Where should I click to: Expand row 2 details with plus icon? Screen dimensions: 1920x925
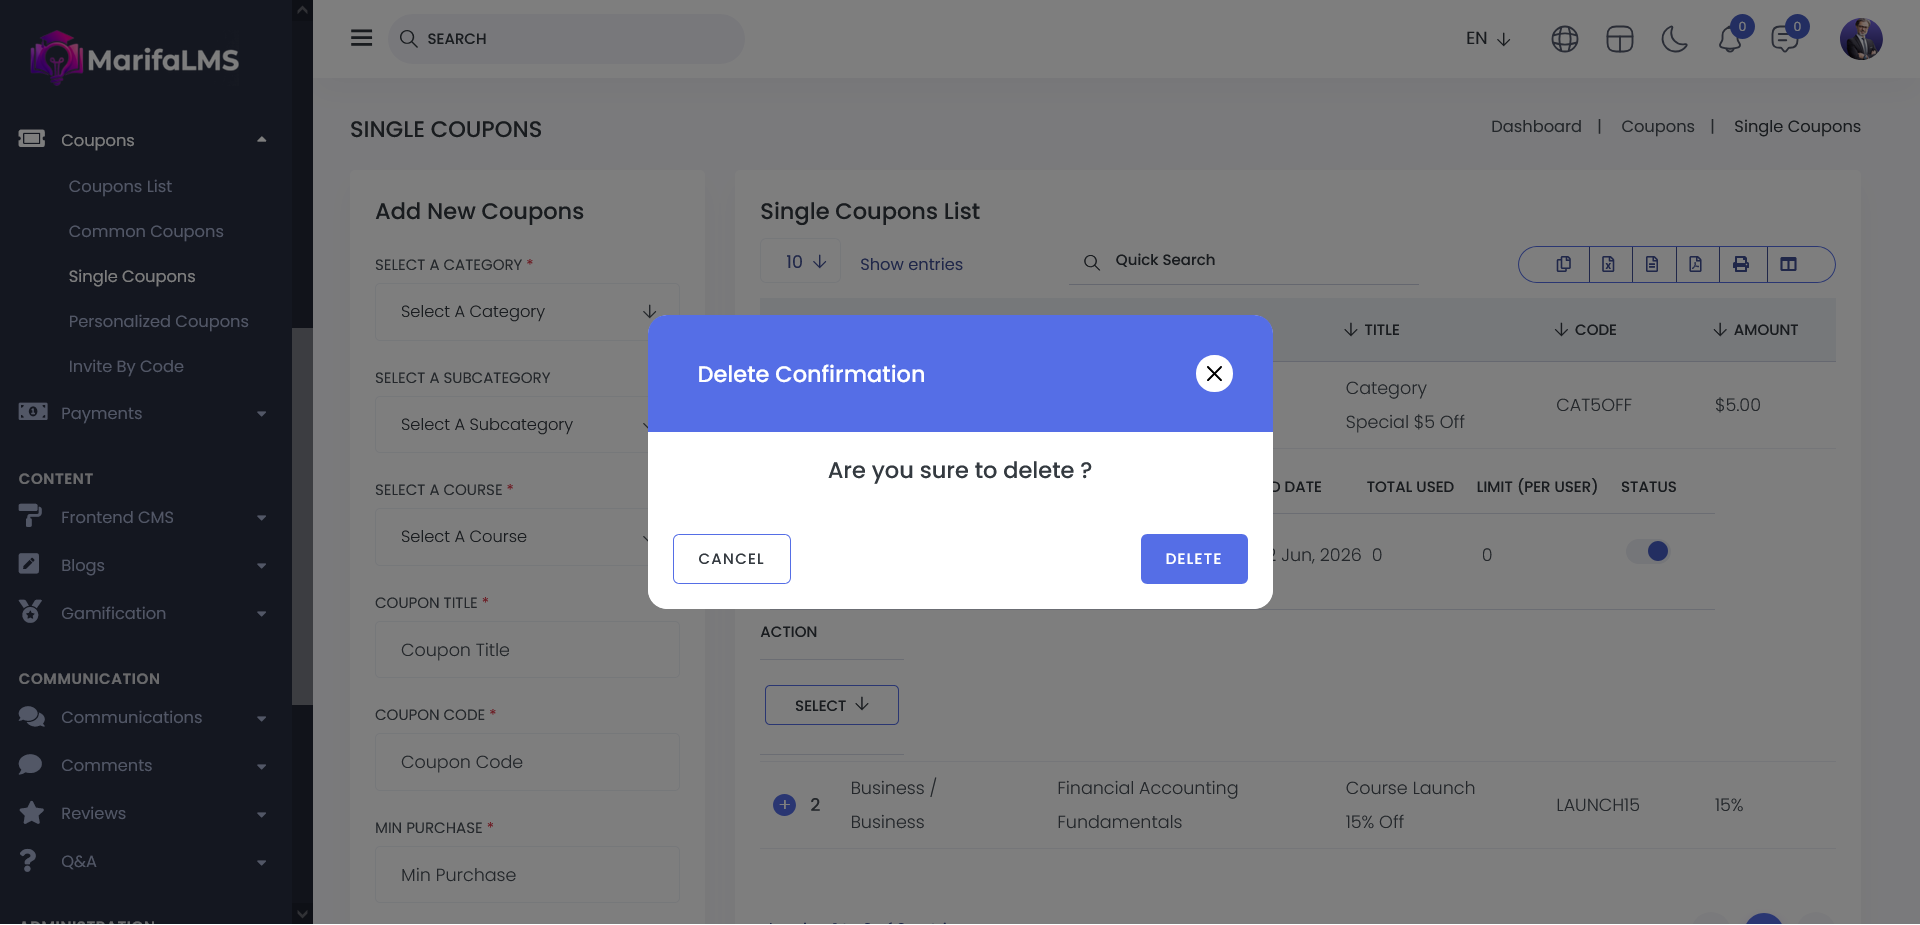pyautogui.click(x=784, y=805)
